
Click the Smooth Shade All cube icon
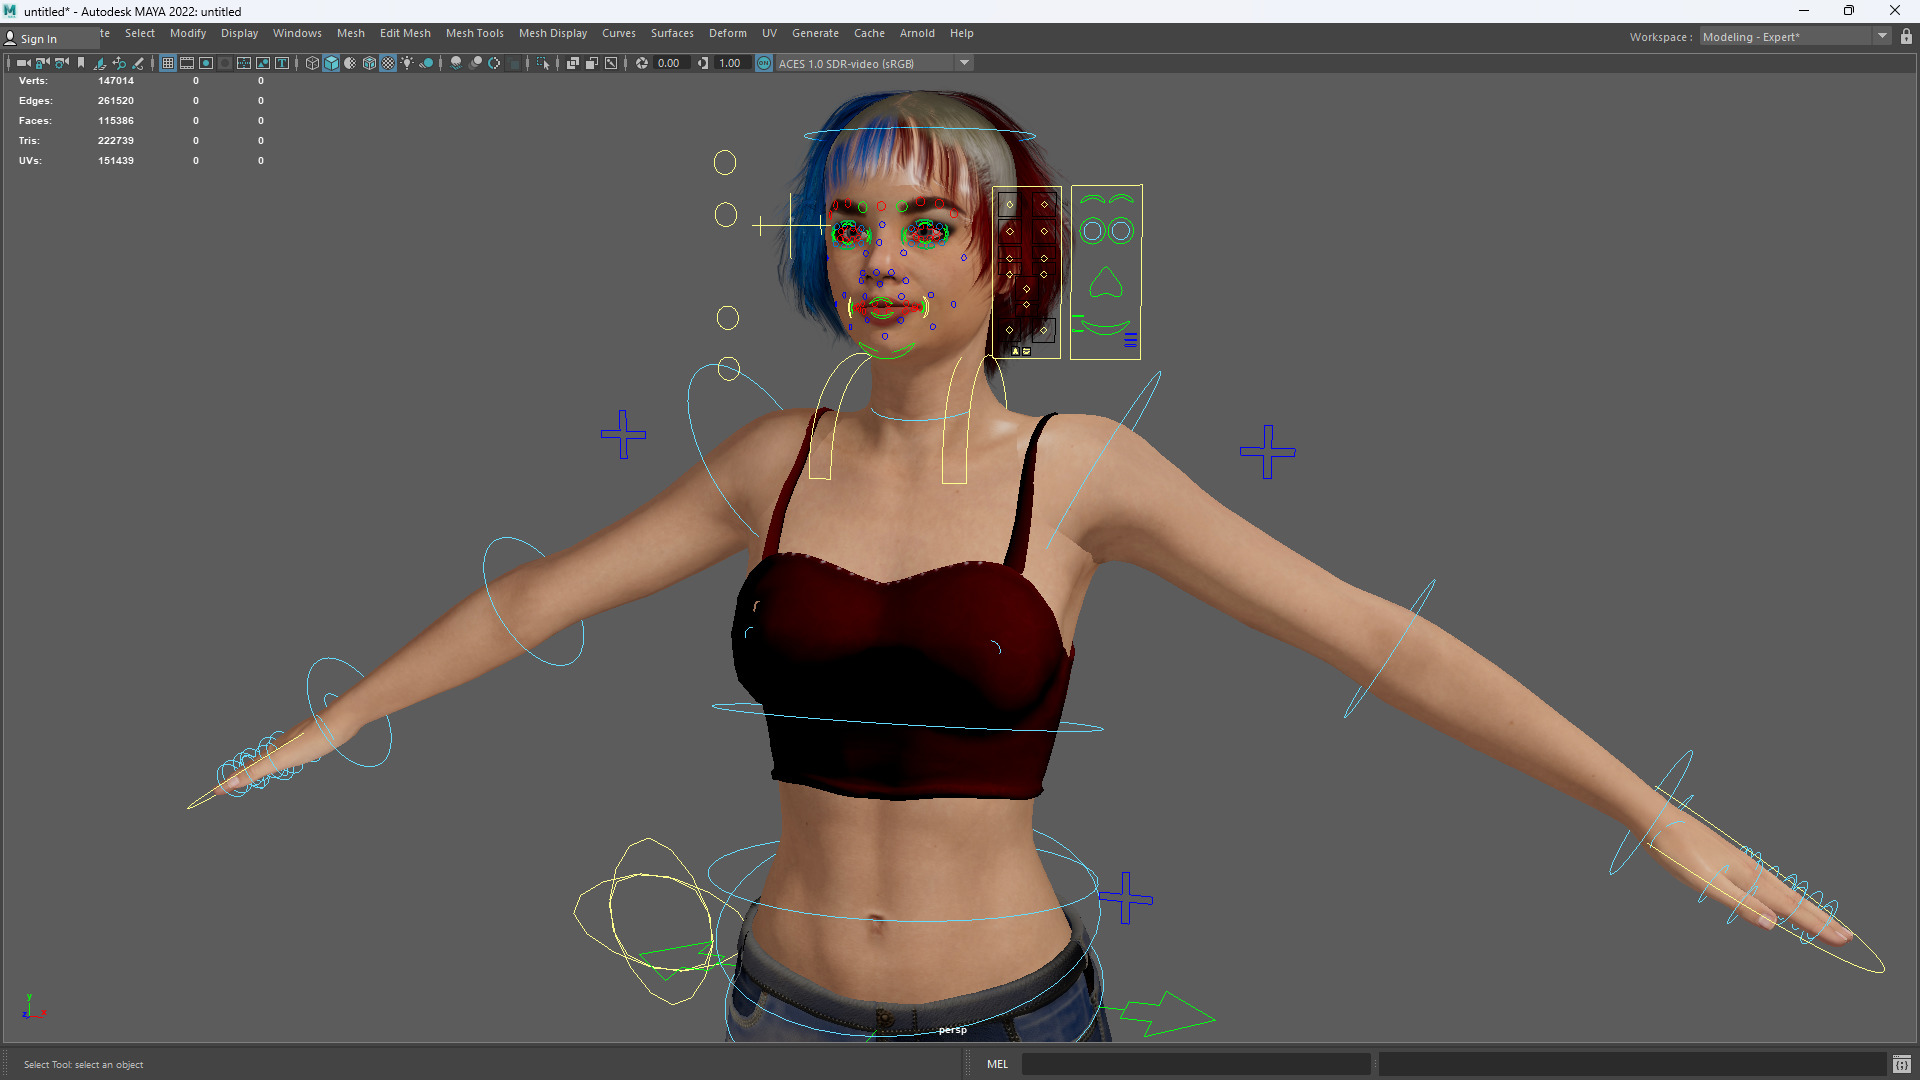click(331, 63)
